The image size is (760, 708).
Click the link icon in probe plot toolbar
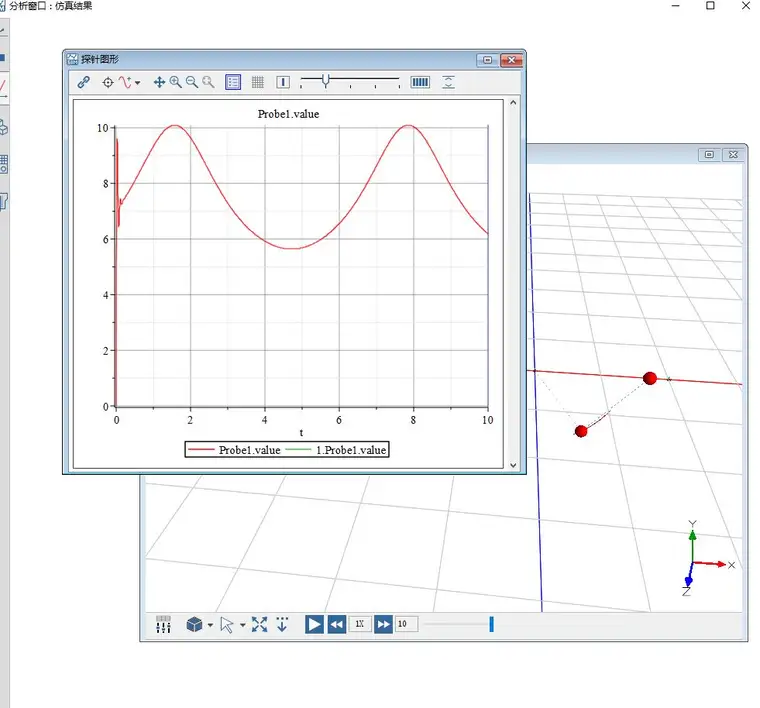(x=83, y=82)
